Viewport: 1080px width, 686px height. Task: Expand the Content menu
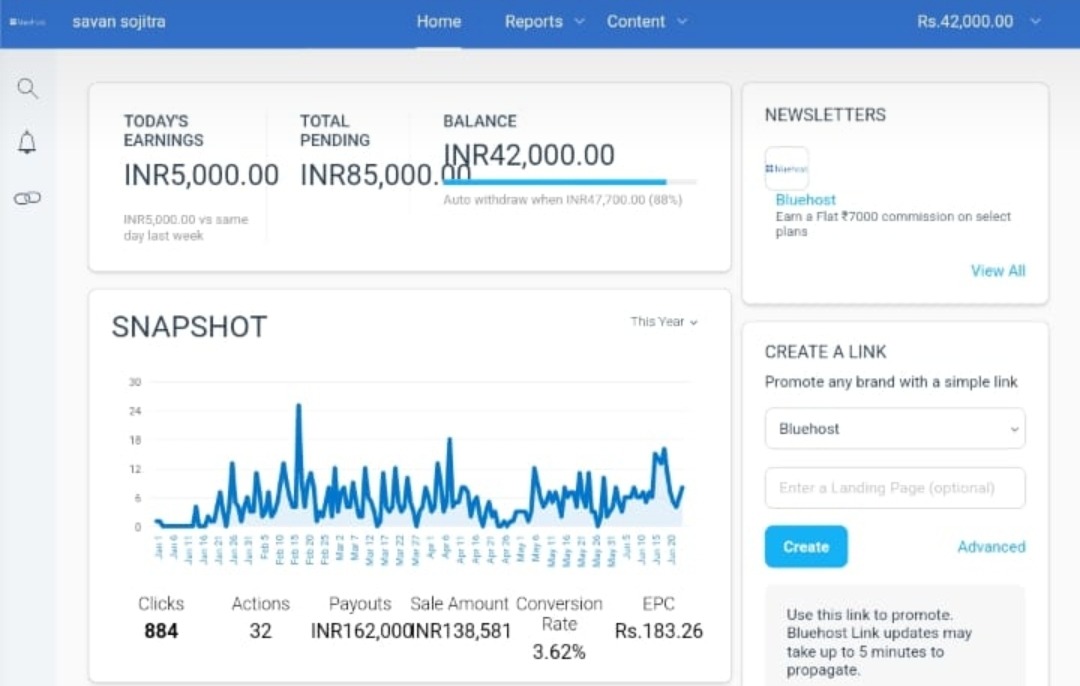[646, 22]
